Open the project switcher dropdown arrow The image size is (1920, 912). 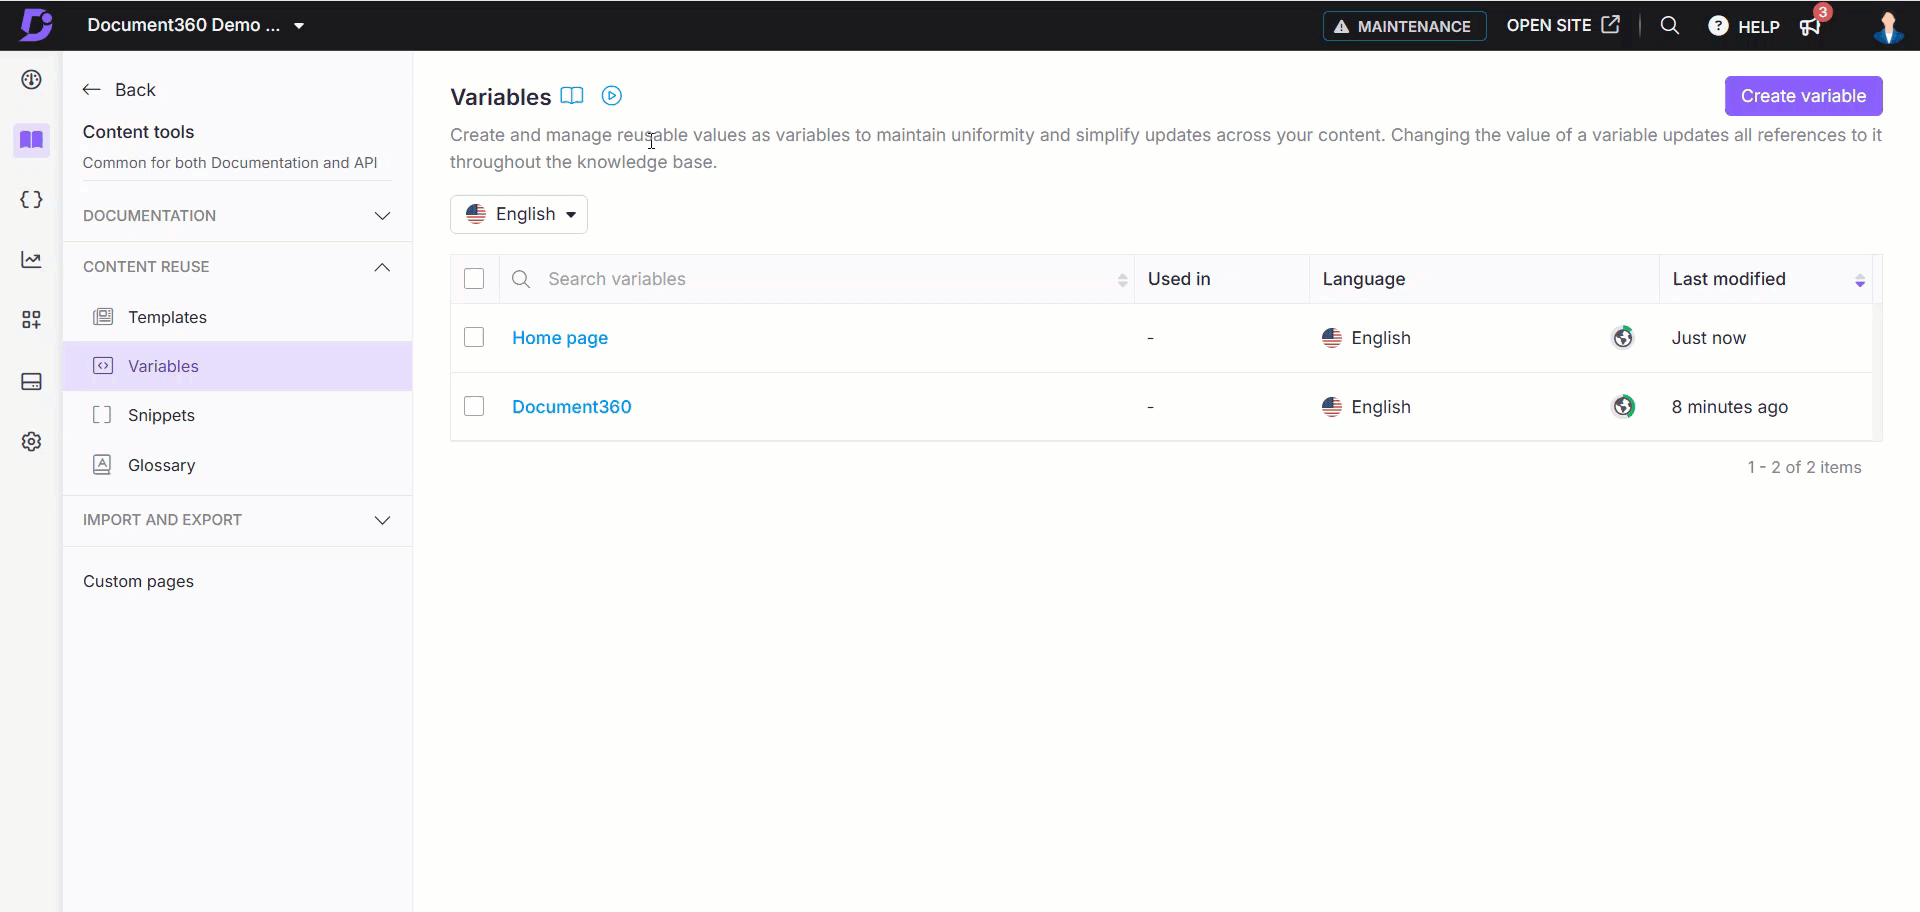point(299,26)
